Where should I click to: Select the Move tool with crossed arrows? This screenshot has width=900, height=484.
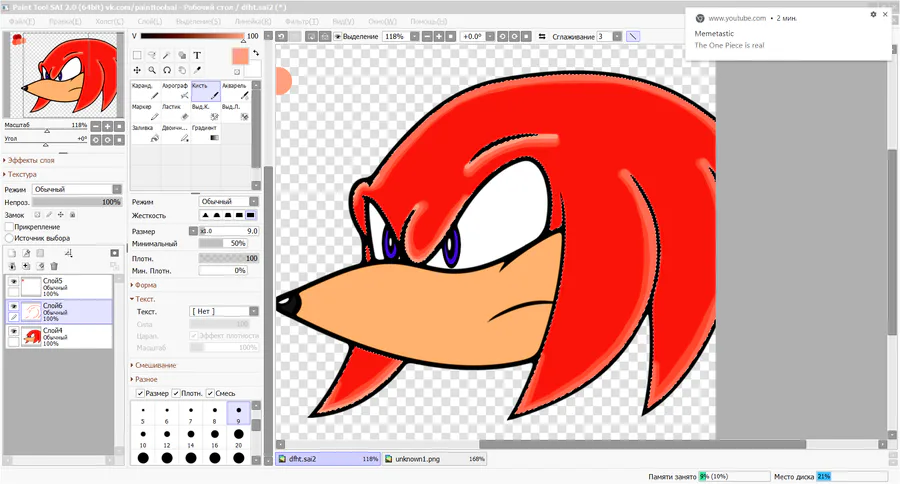[x=137, y=70]
